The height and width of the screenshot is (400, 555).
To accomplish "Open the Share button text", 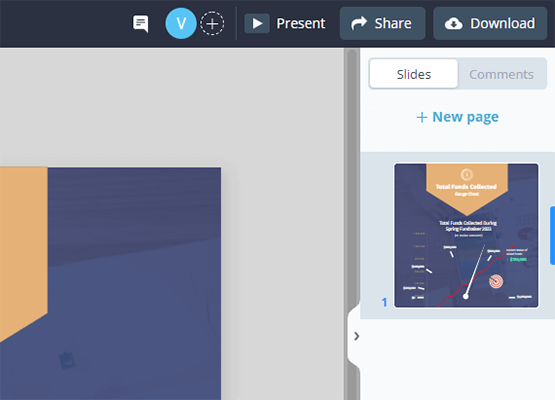I will pos(393,24).
